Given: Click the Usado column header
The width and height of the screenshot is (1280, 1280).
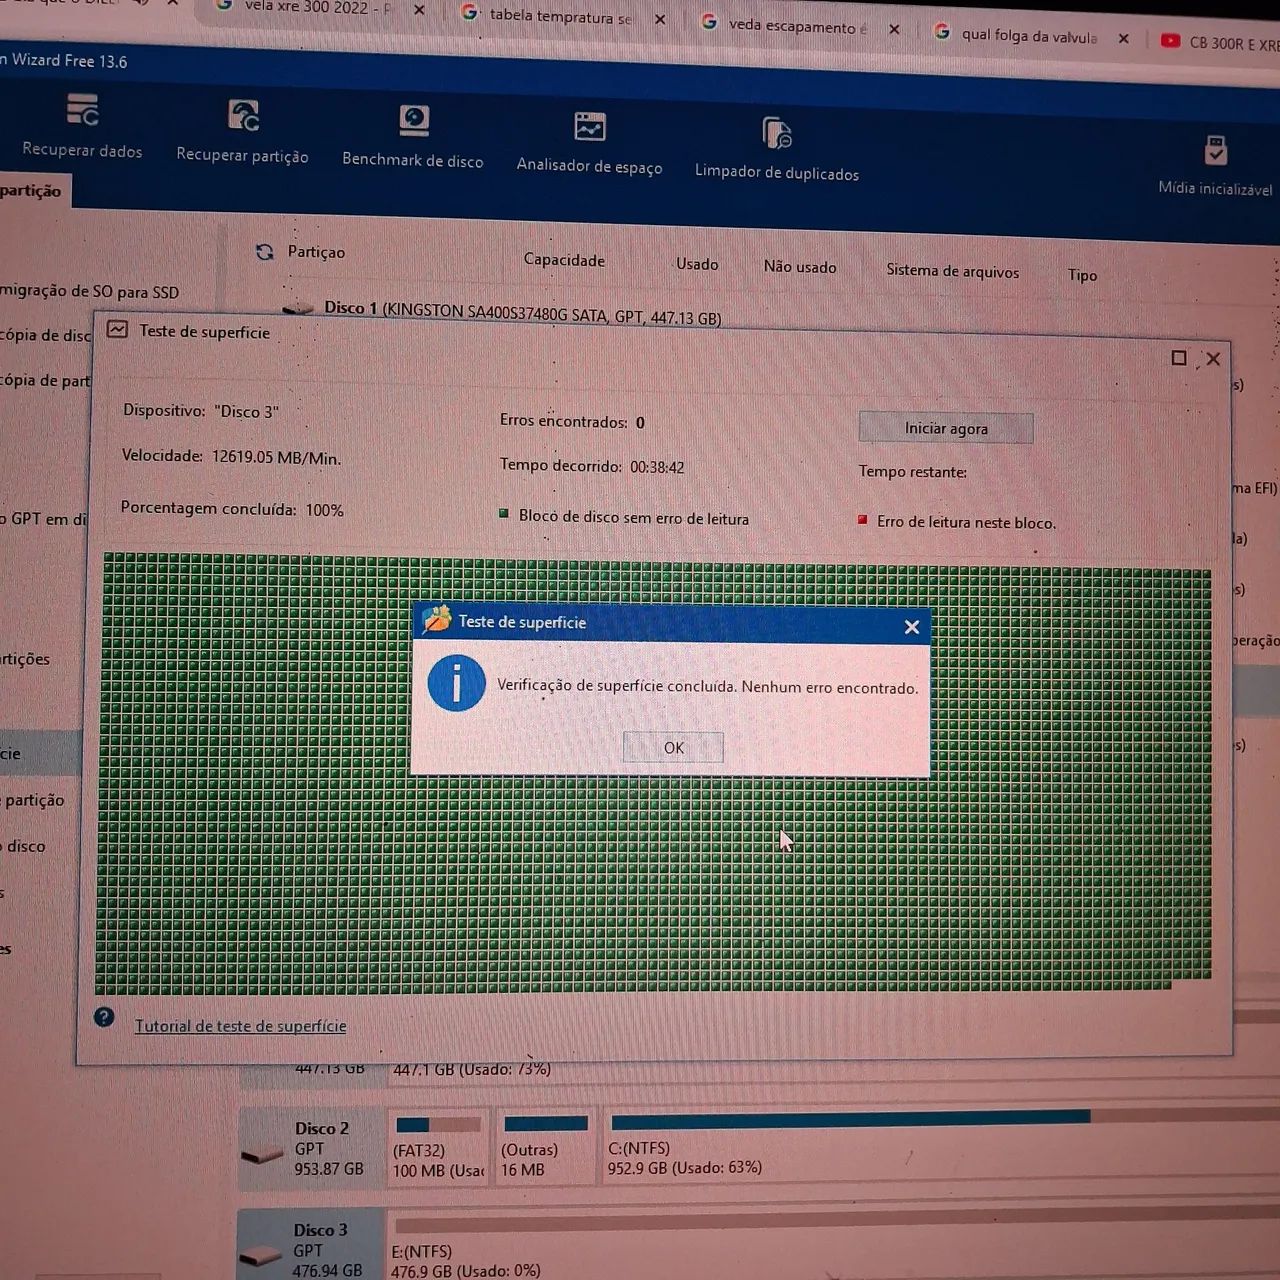Looking at the screenshot, I should point(697,264).
